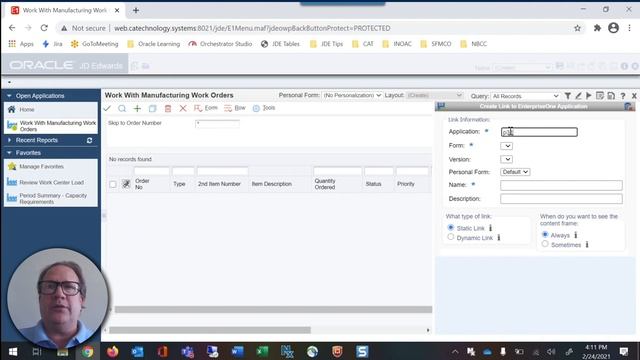
Task: Click the grid customize icon beside Order No
Action: pyautogui.click(x=126, y=184)
